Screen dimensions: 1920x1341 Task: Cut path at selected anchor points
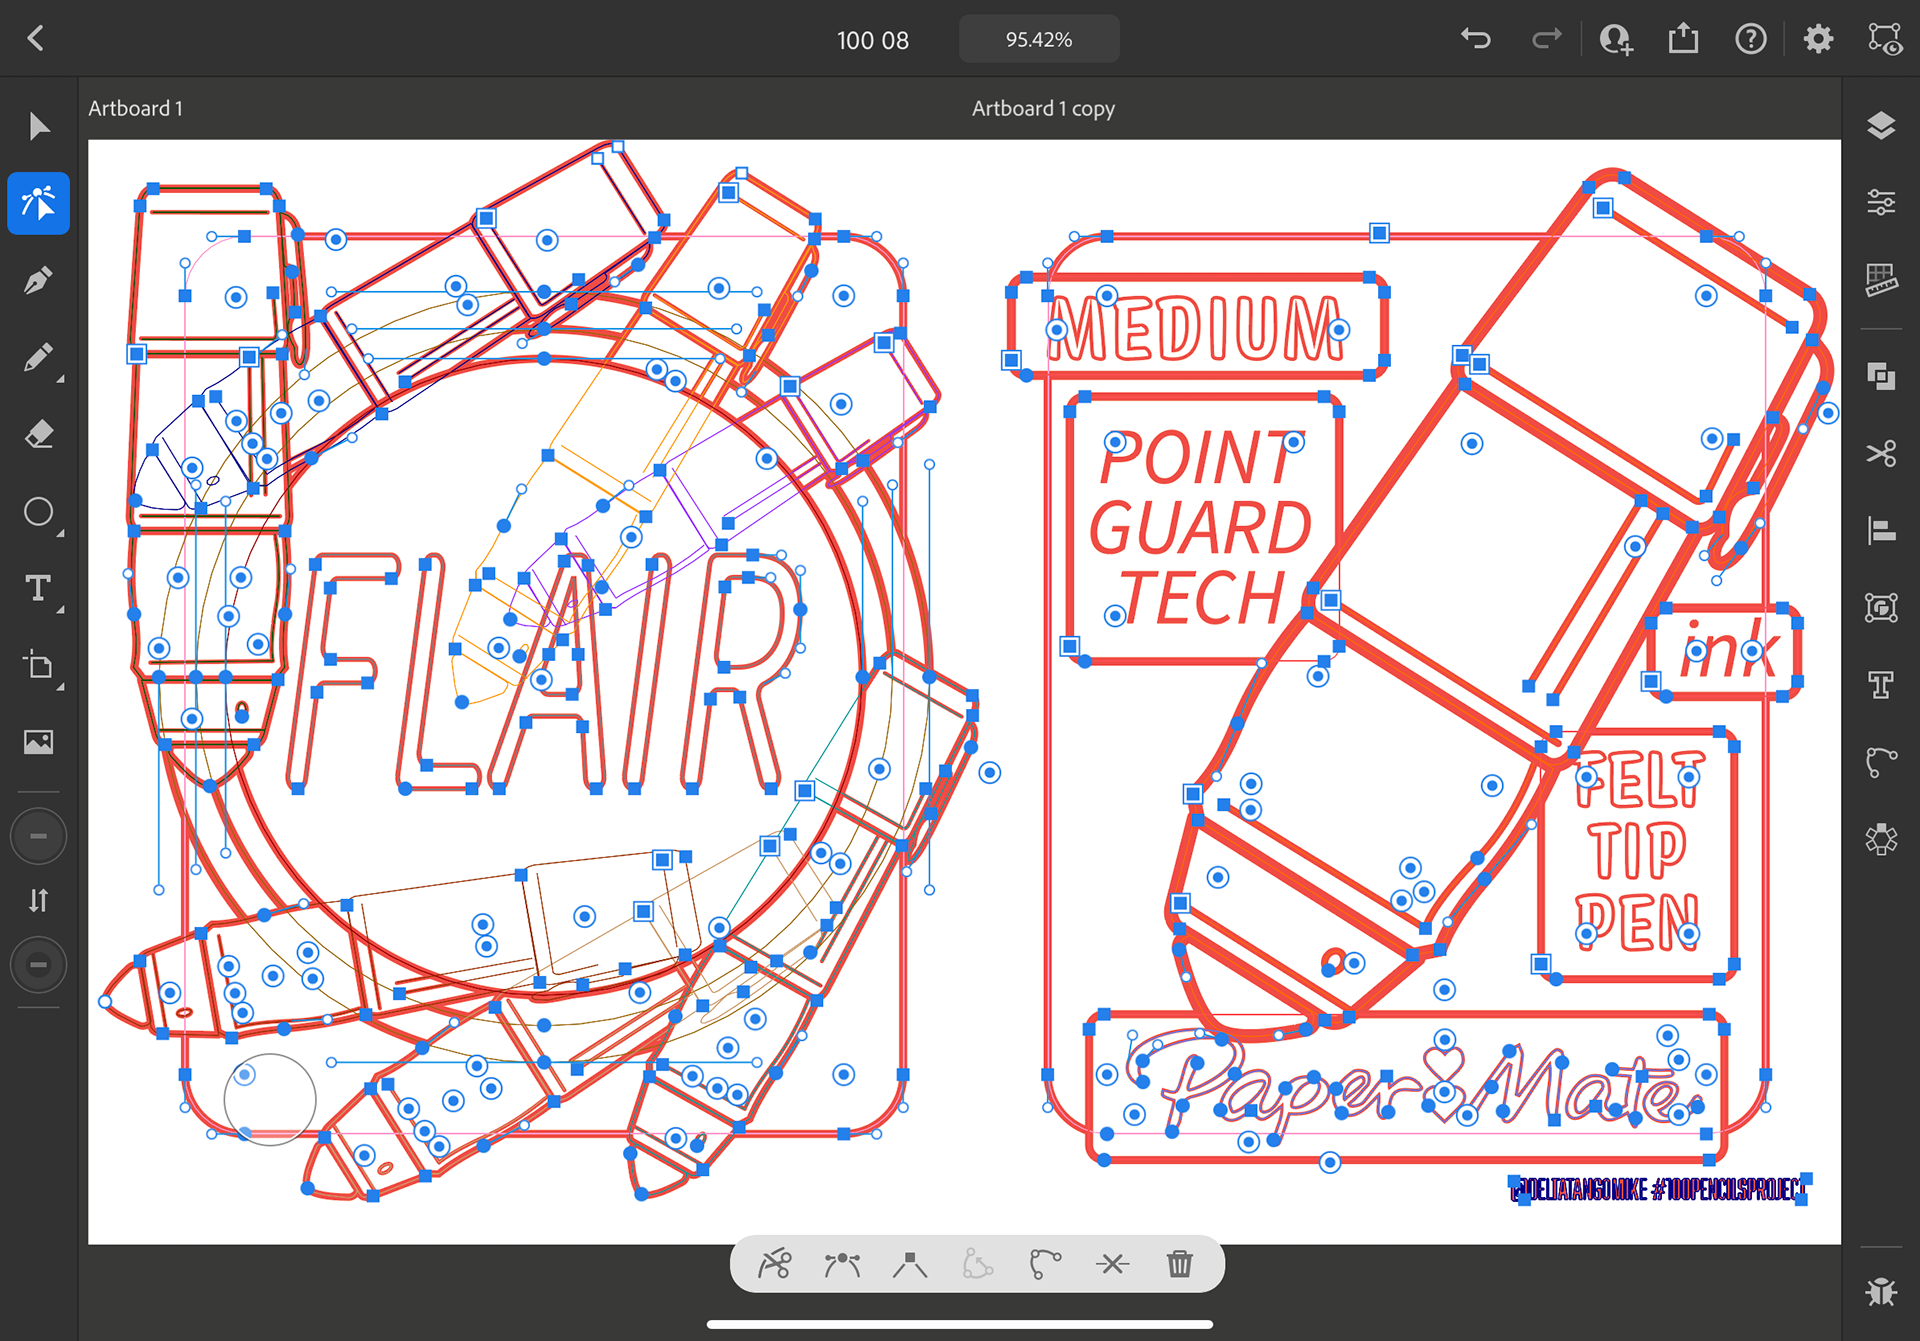click(1112, 1264)
